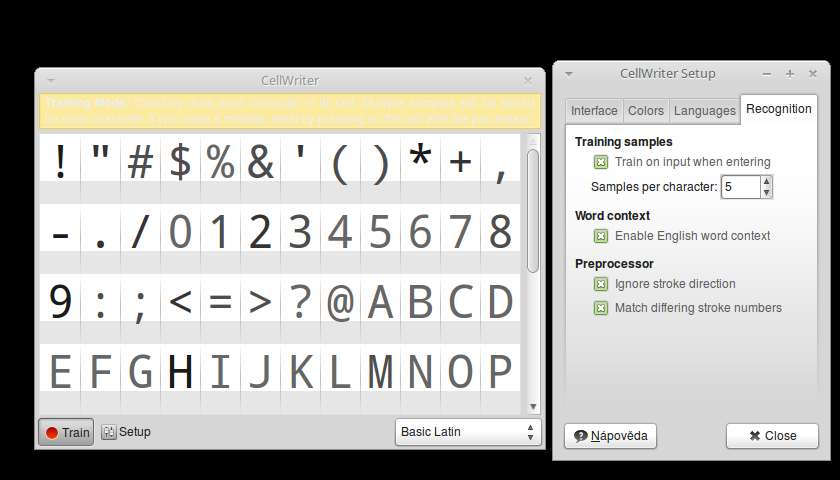Select the '>' training cell
Viewport: 840px width, 480px height.
pyautogui.click(x=260, y=307)
